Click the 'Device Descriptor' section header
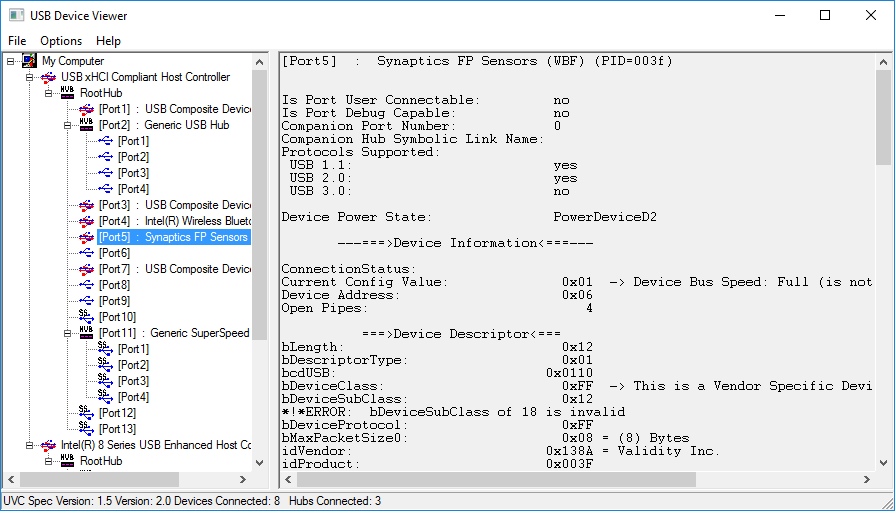The image size is (895, 511). 462,333
